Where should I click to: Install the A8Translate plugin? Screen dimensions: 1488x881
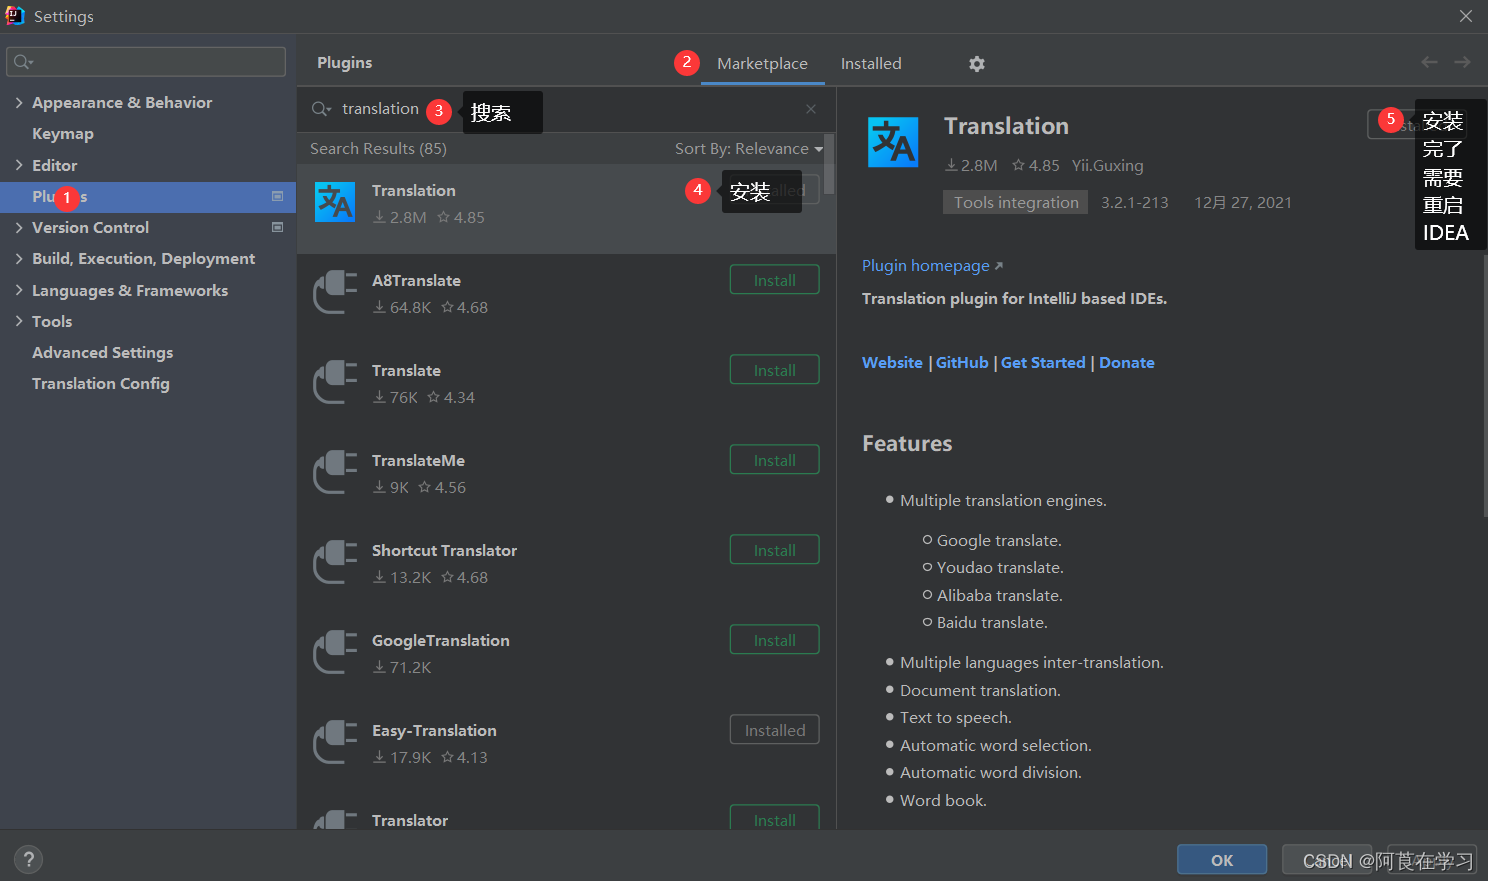[x=775, y=280]
